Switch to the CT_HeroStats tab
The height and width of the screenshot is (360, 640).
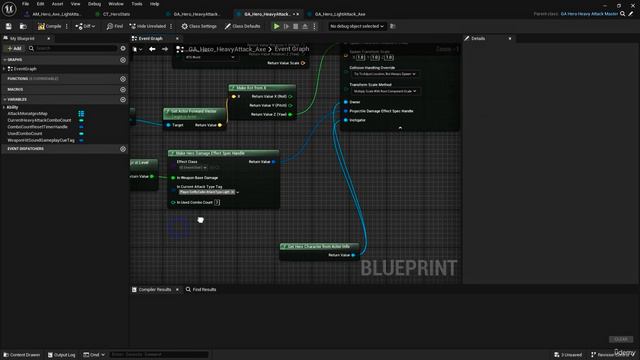[116, 14]
